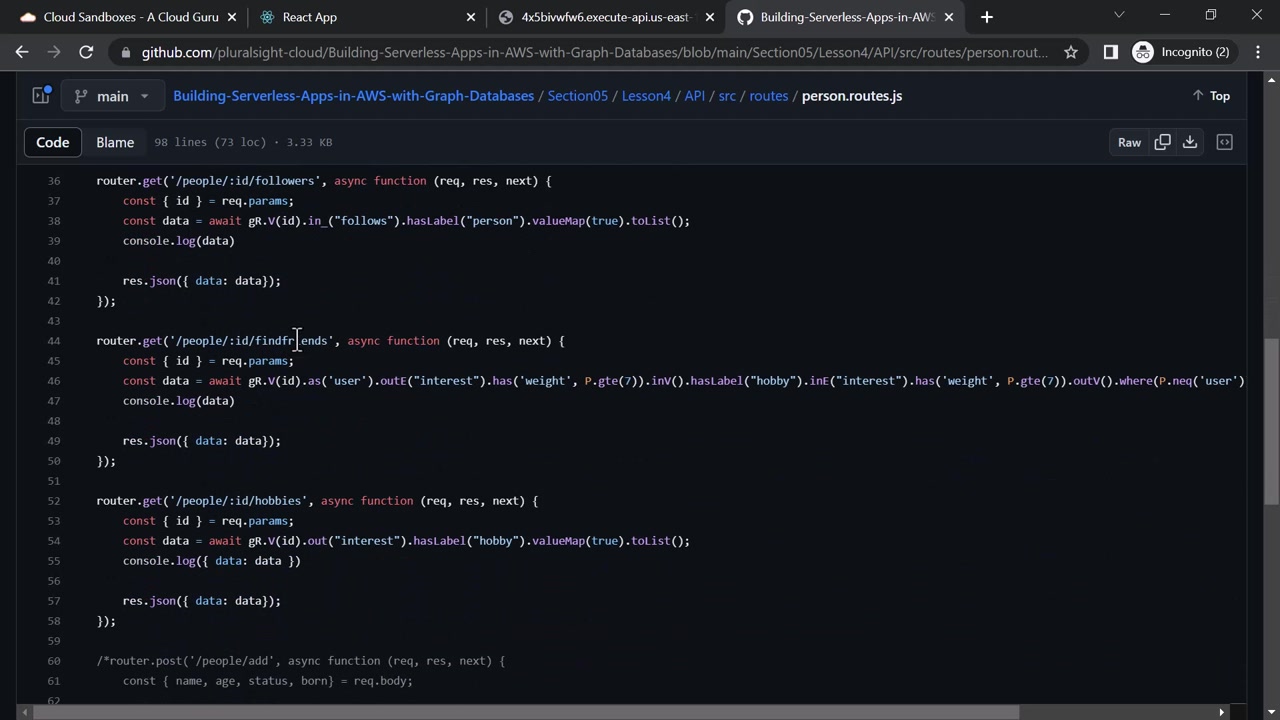
Task: Open the symbols panel icon
Action: (1224, 142)
